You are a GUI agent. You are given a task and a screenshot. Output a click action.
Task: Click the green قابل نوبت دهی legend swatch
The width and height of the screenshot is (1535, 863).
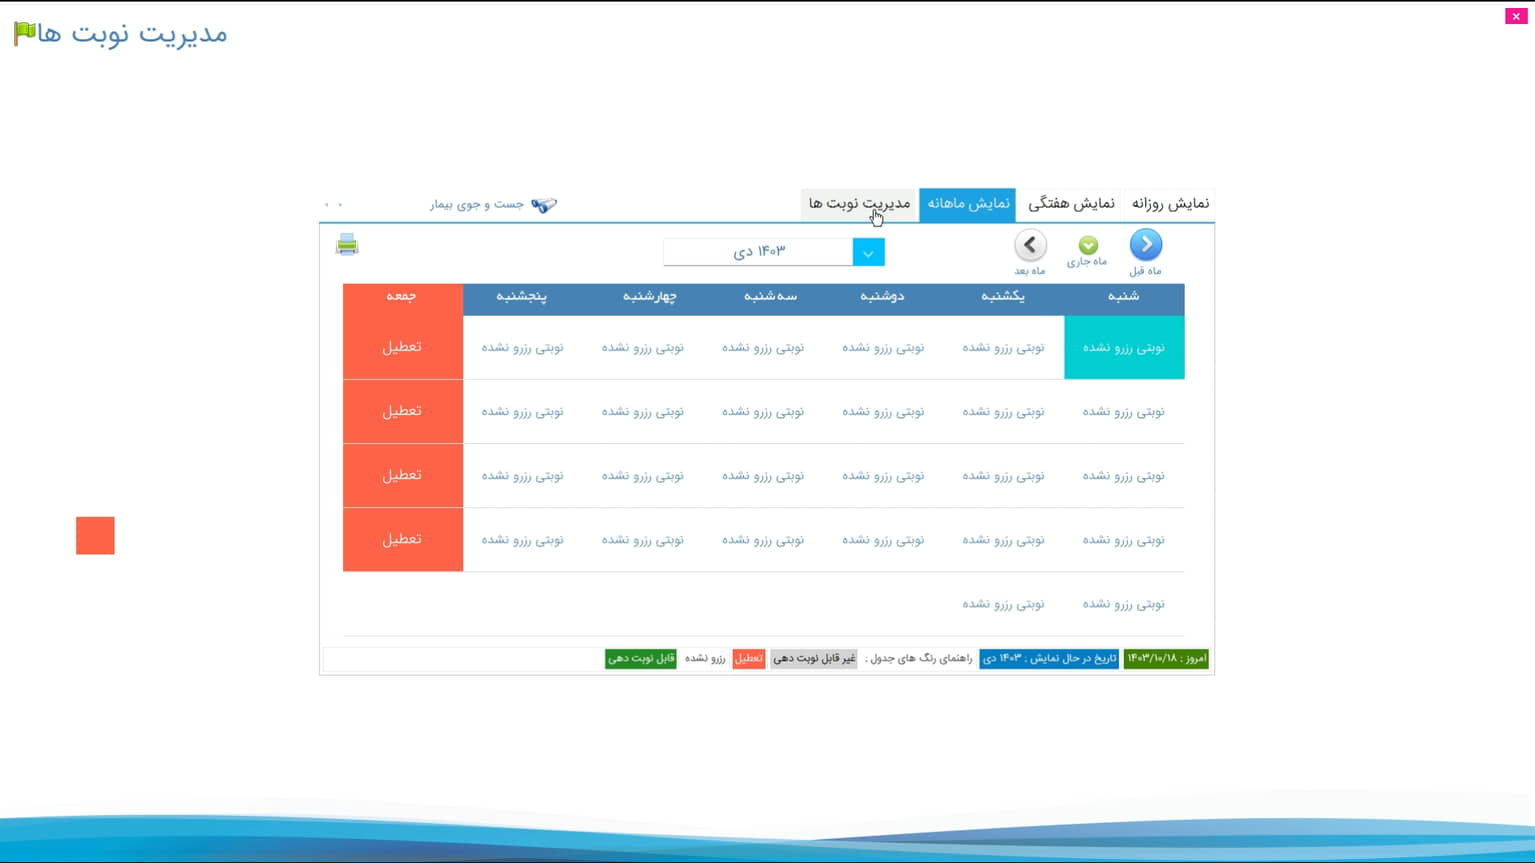tap(641, 659)
